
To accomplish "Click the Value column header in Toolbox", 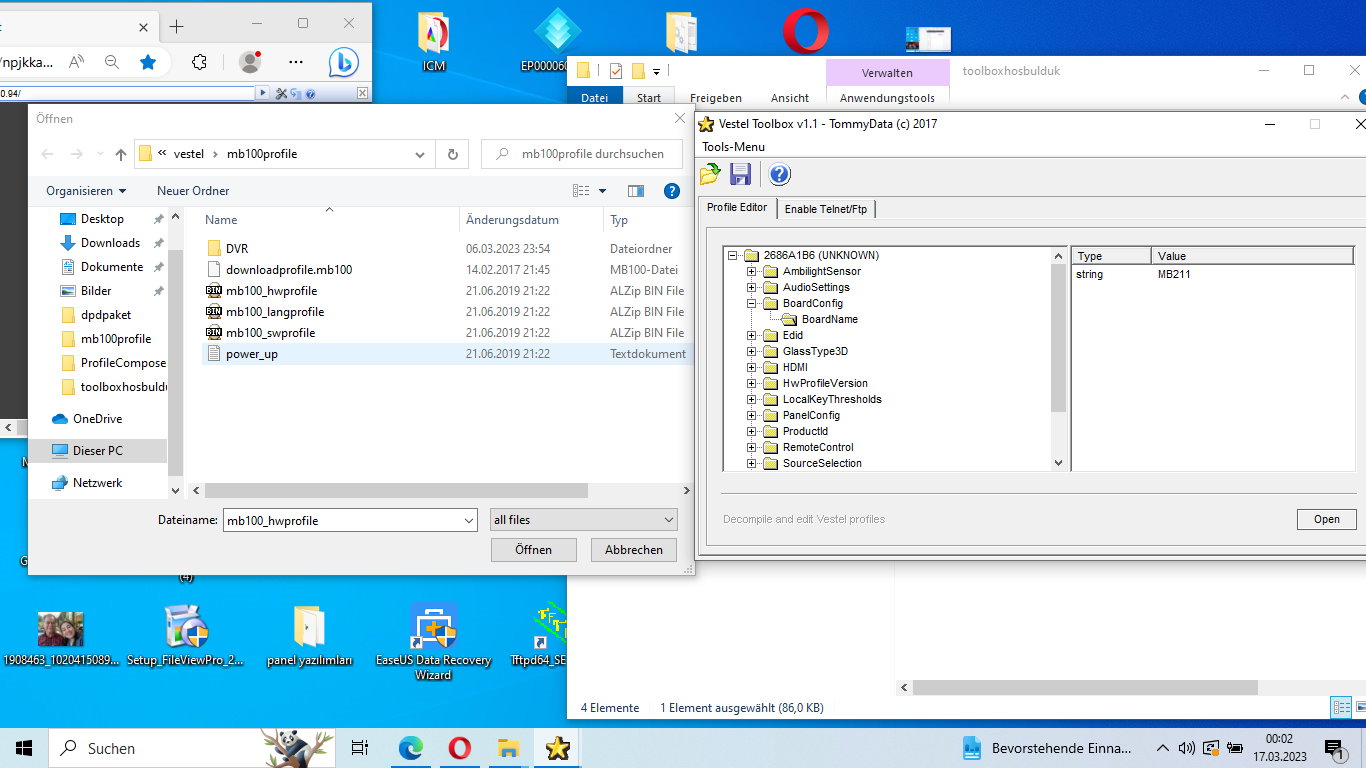I will tap(1252, 256).
